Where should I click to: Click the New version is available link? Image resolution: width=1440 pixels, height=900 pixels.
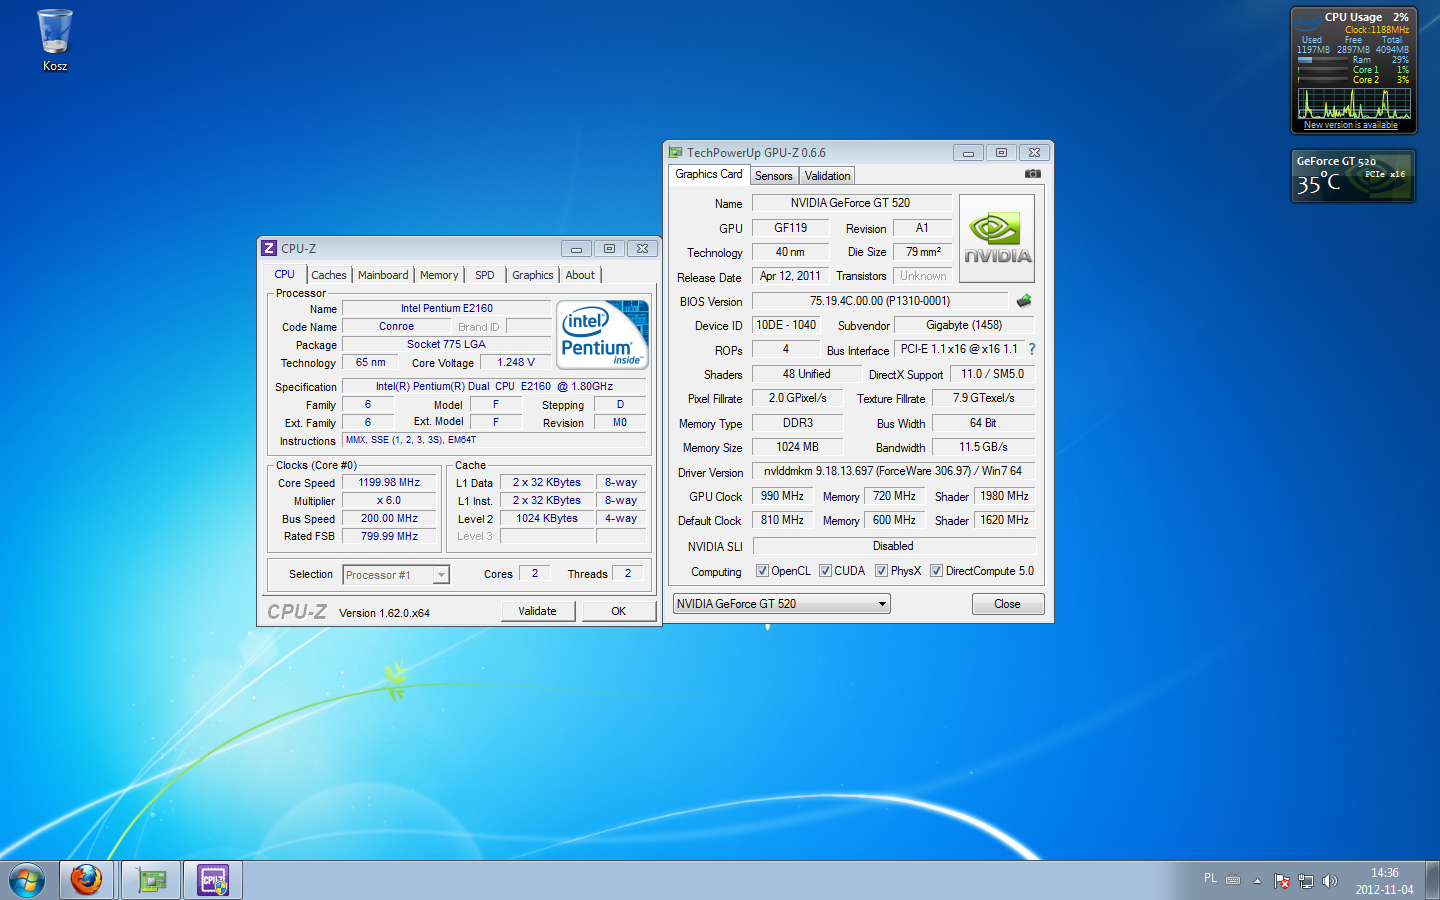(1350, 125)
